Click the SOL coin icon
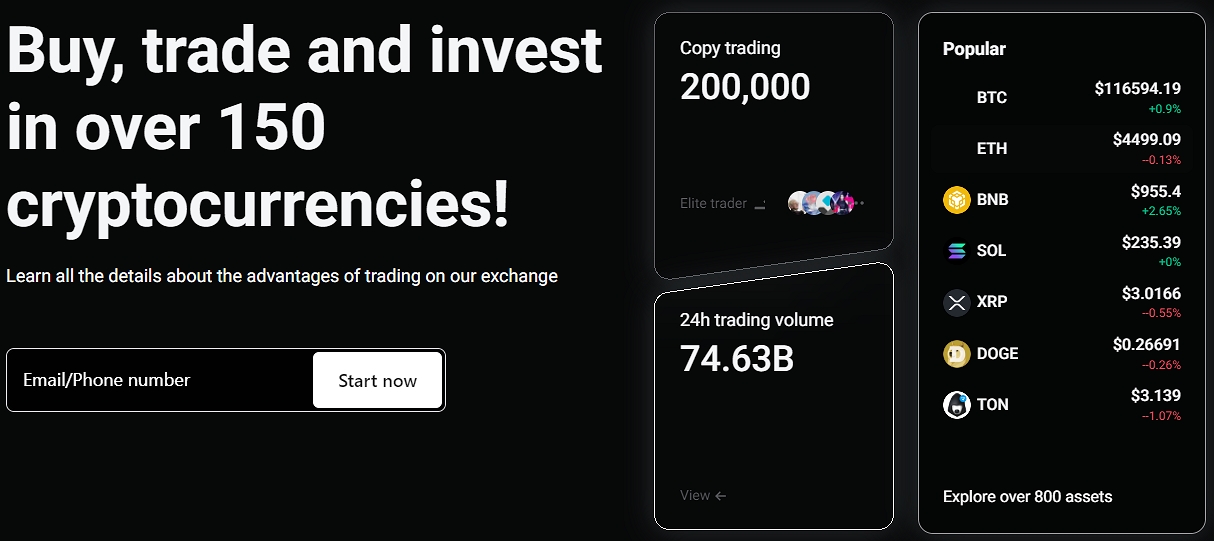Viewport: 1214px width, 541px height. click(x=957, y=251)
